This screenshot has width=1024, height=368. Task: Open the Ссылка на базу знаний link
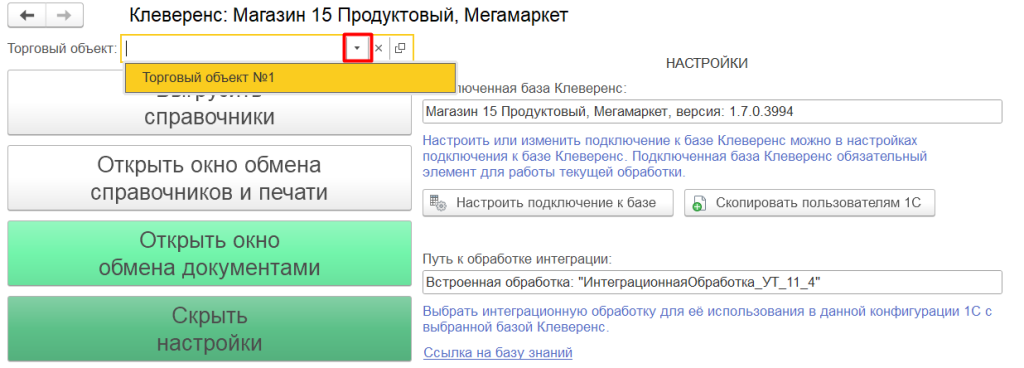498,353
